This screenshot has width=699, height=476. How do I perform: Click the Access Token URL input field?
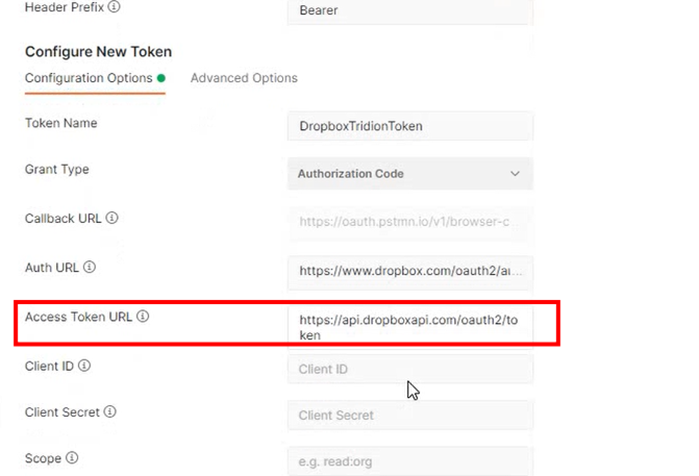(410, 328)
